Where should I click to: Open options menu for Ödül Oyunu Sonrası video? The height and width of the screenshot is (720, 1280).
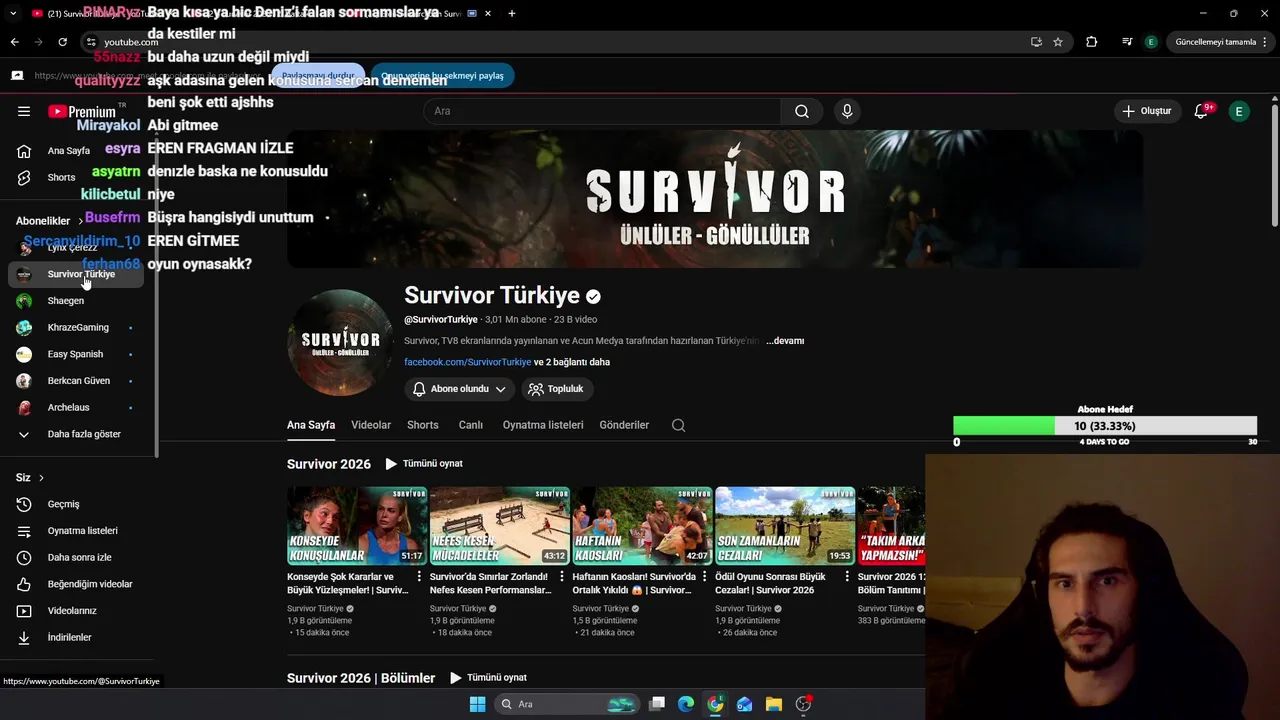(847, 577)
